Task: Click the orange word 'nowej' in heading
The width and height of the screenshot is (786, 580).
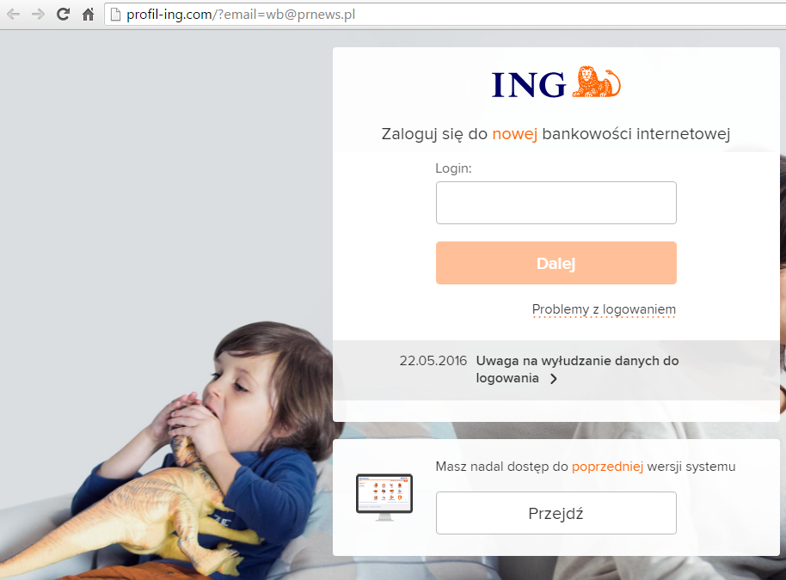Action: [x=514, y=134]
